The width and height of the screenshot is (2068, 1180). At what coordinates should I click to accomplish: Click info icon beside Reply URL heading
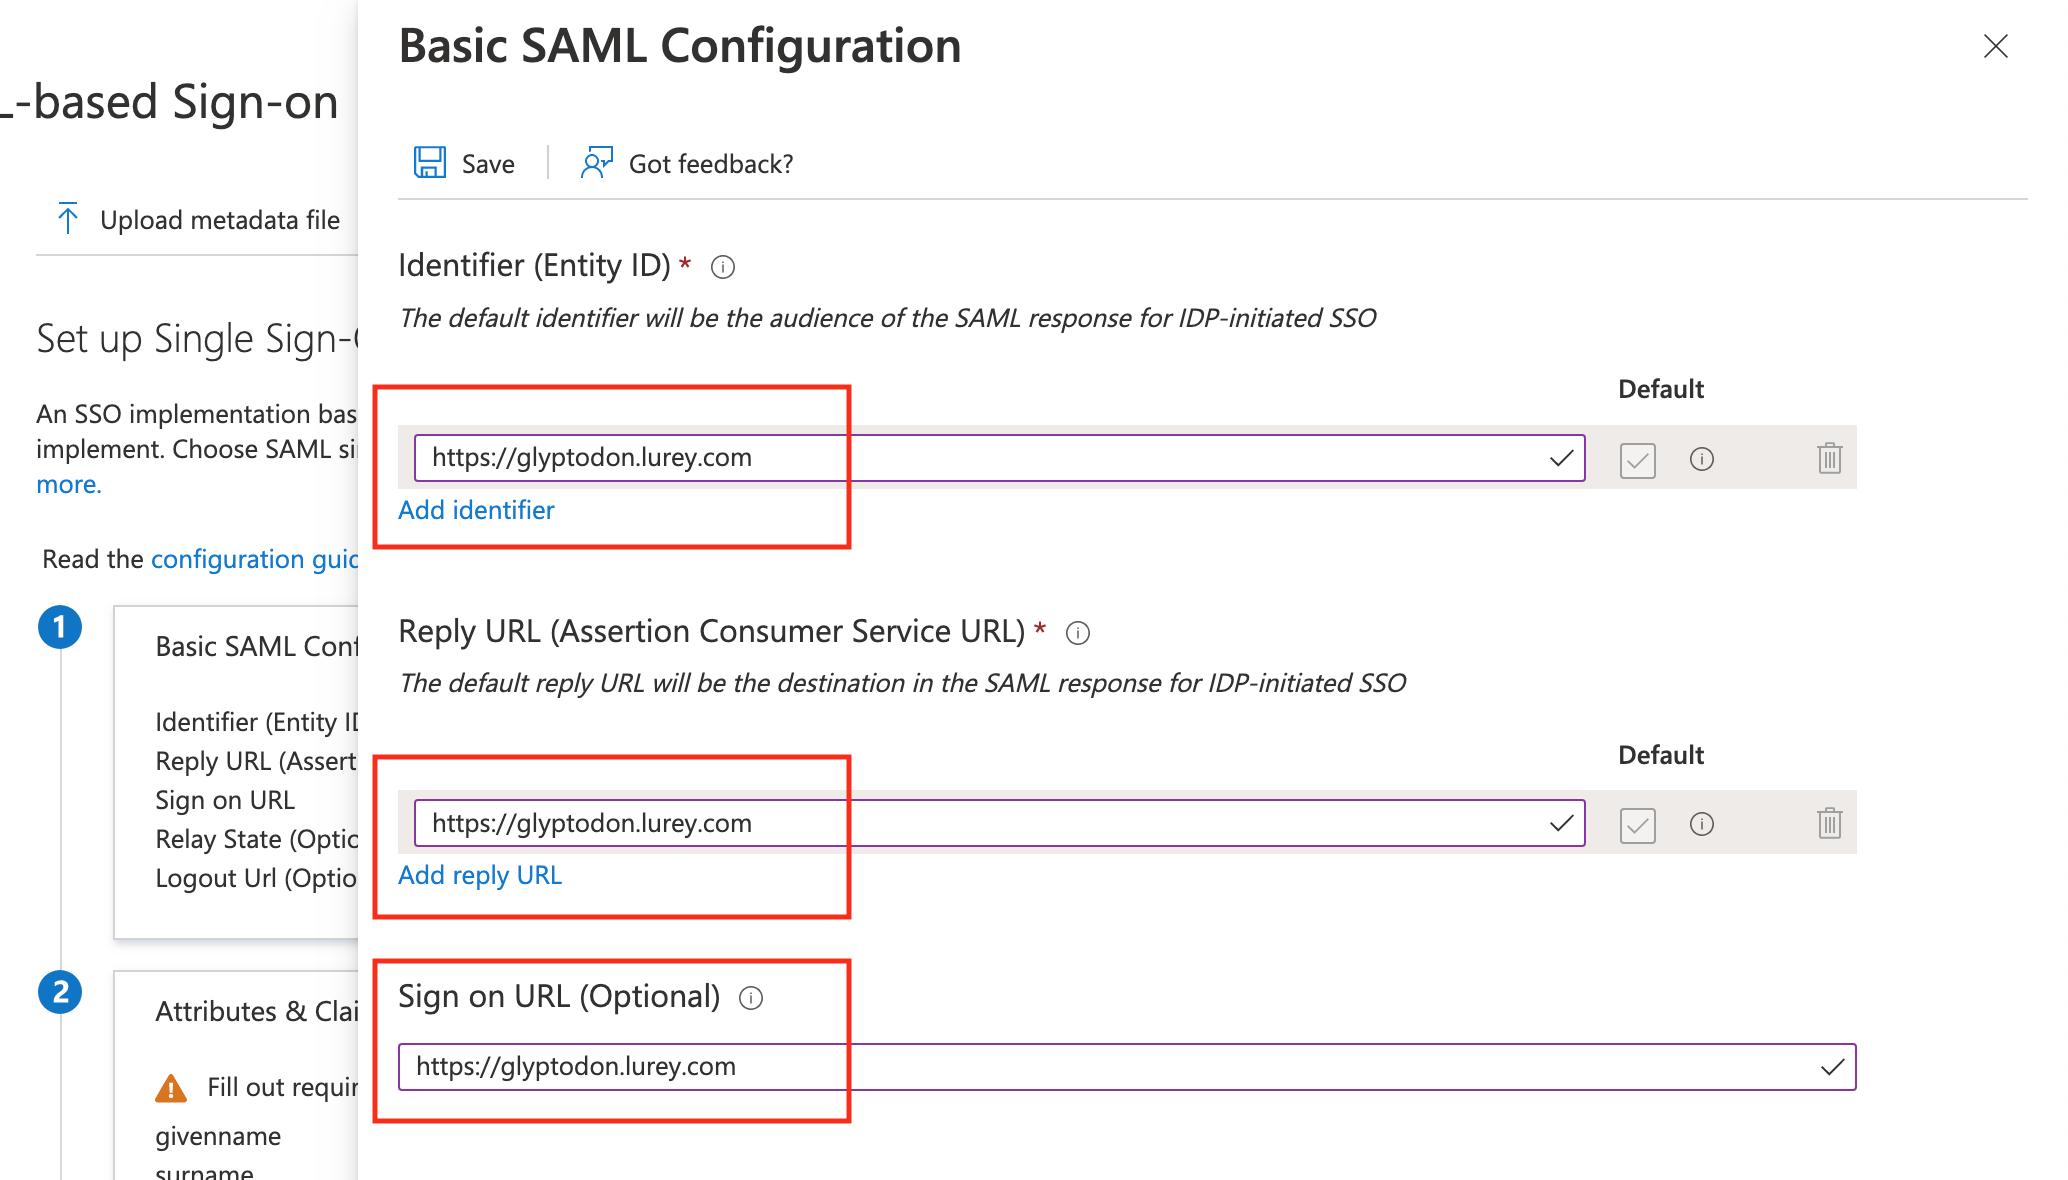[1077, 633]
